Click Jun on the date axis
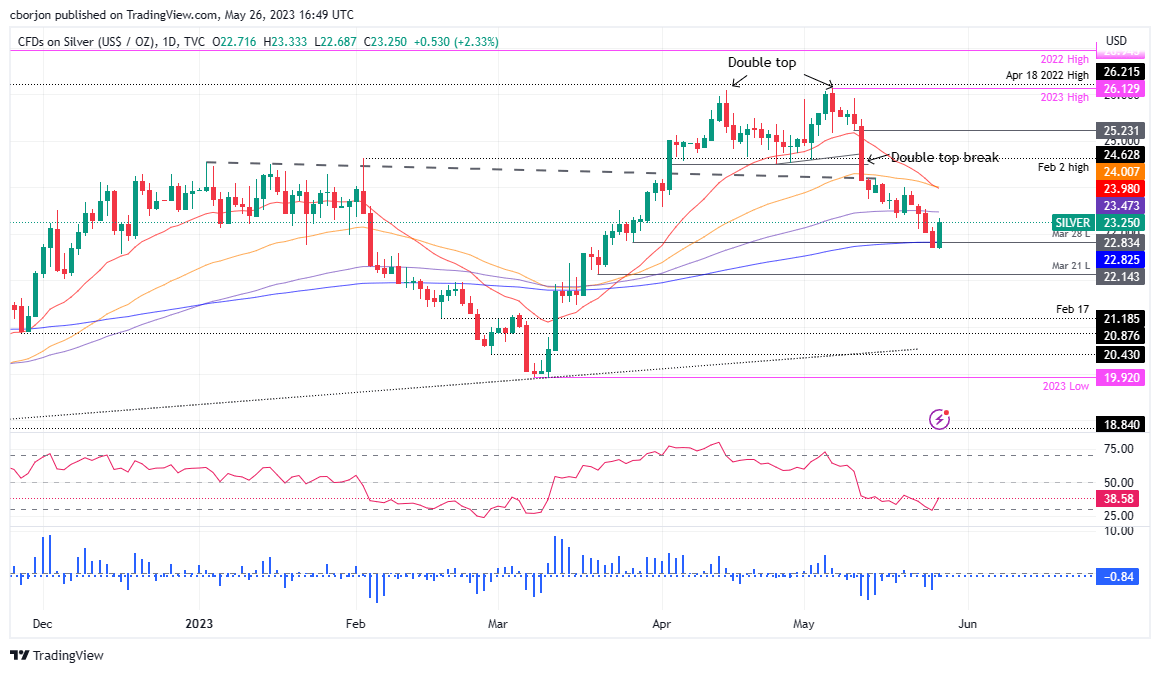The image size is (1160, 673). point(966,623)
